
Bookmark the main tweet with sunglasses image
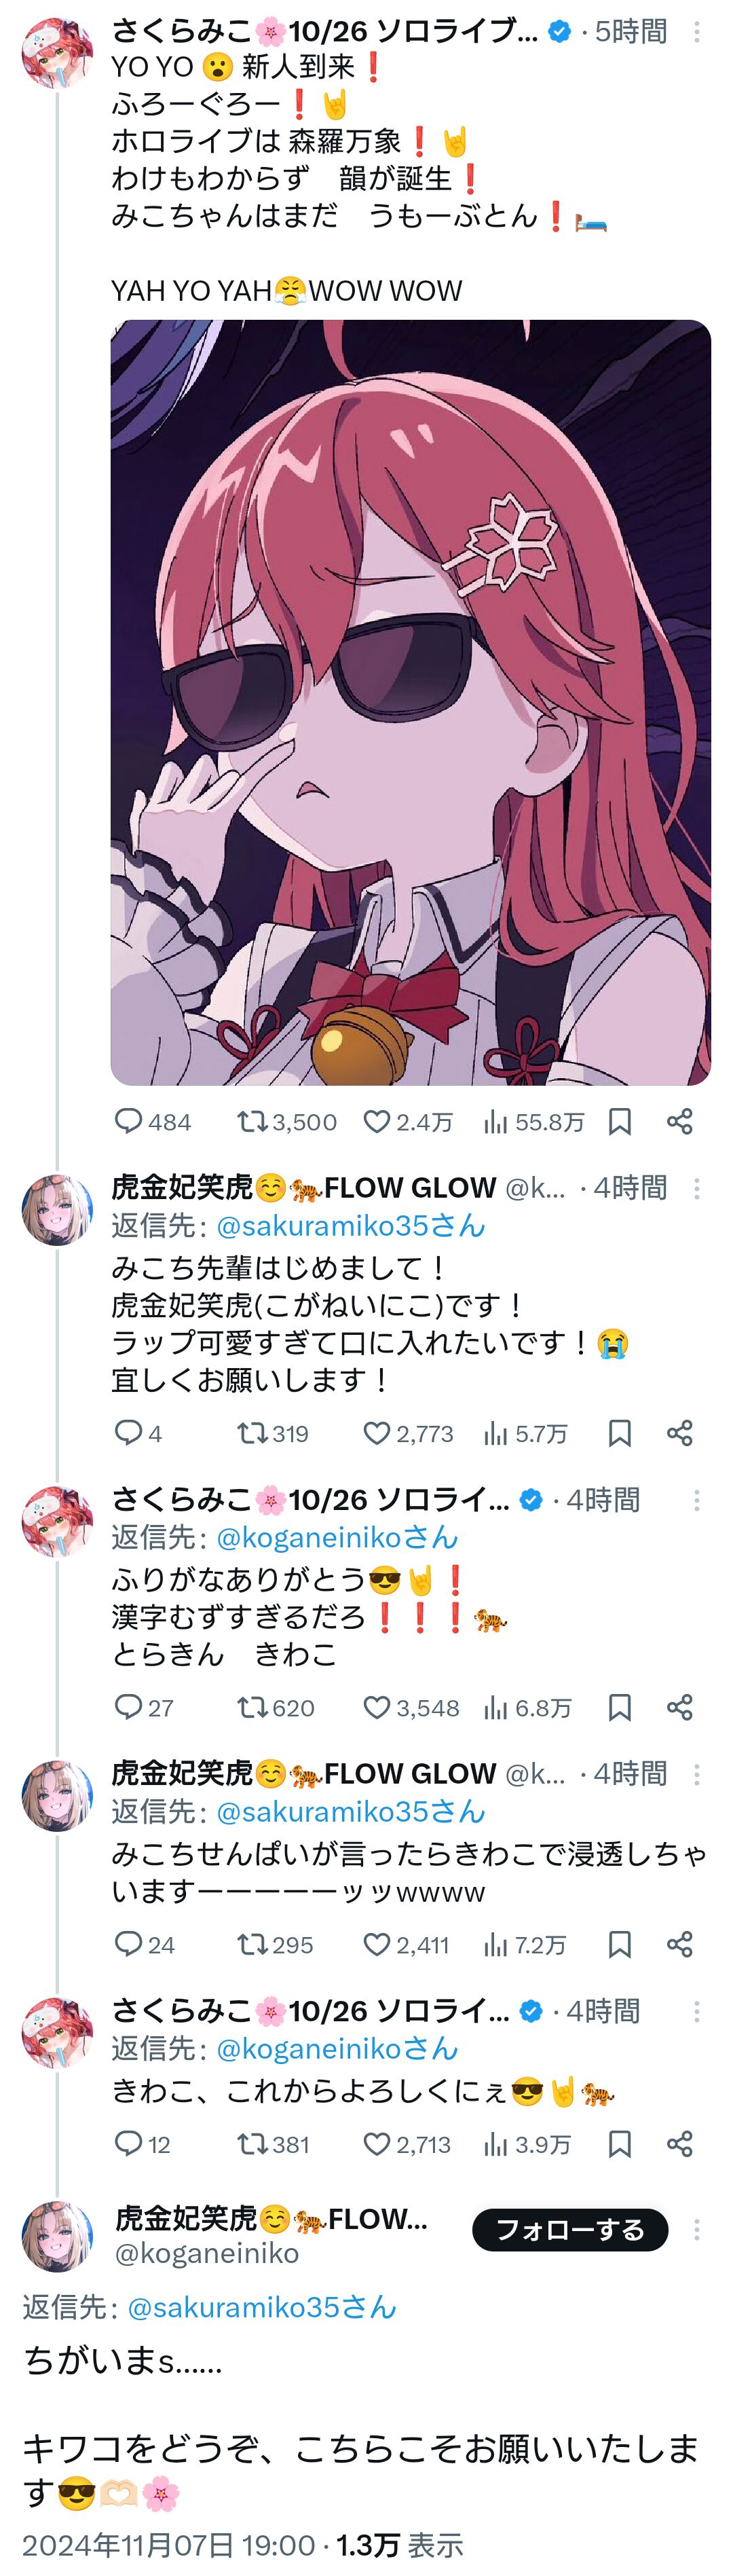click(x=620, y=1122)
